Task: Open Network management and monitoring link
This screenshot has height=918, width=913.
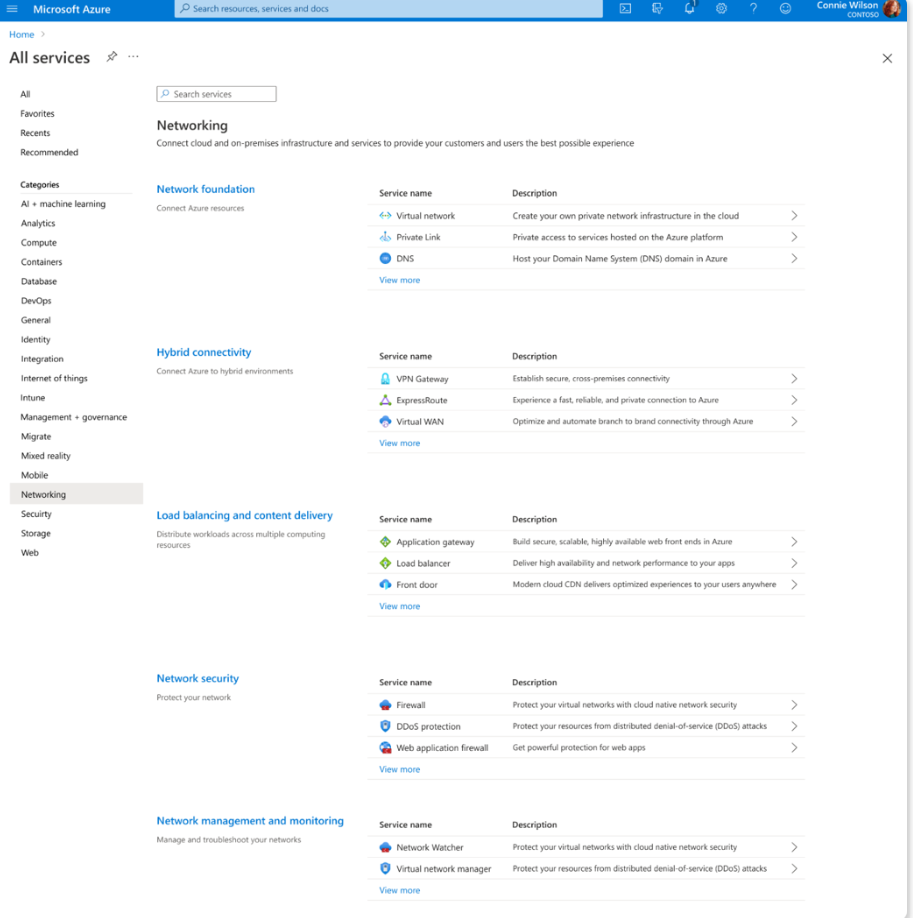Action: [x=250, y=821]
